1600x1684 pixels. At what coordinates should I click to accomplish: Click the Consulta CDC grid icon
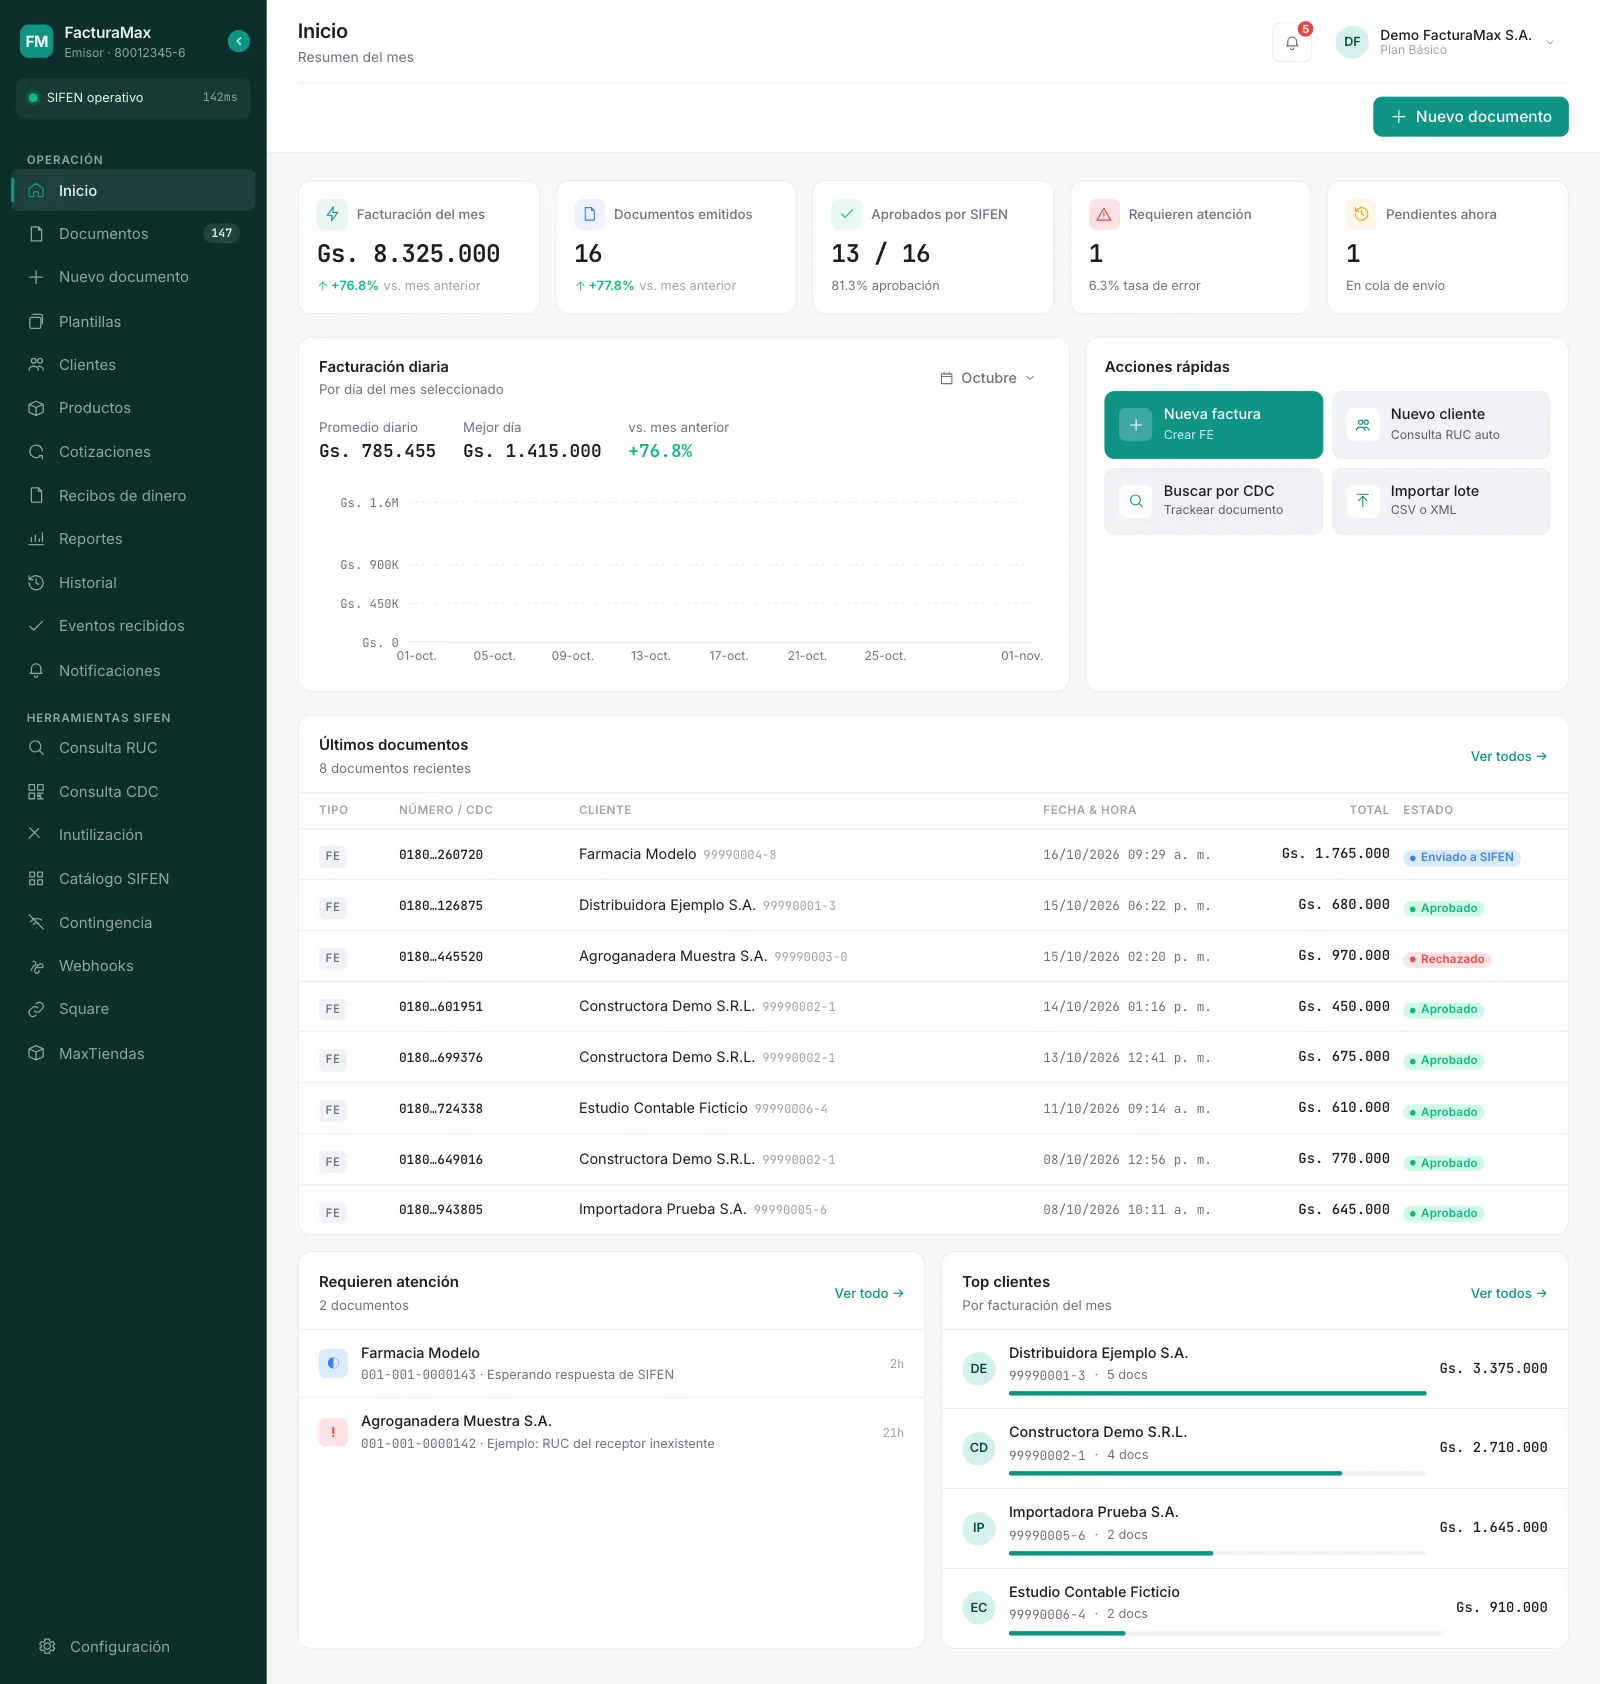pos(36,792)
